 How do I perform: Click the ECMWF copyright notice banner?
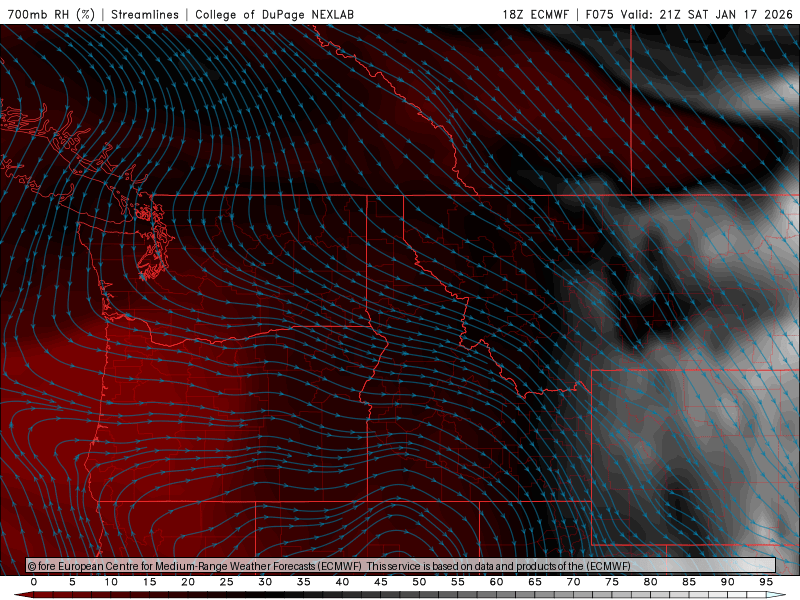tap(401, 565)
